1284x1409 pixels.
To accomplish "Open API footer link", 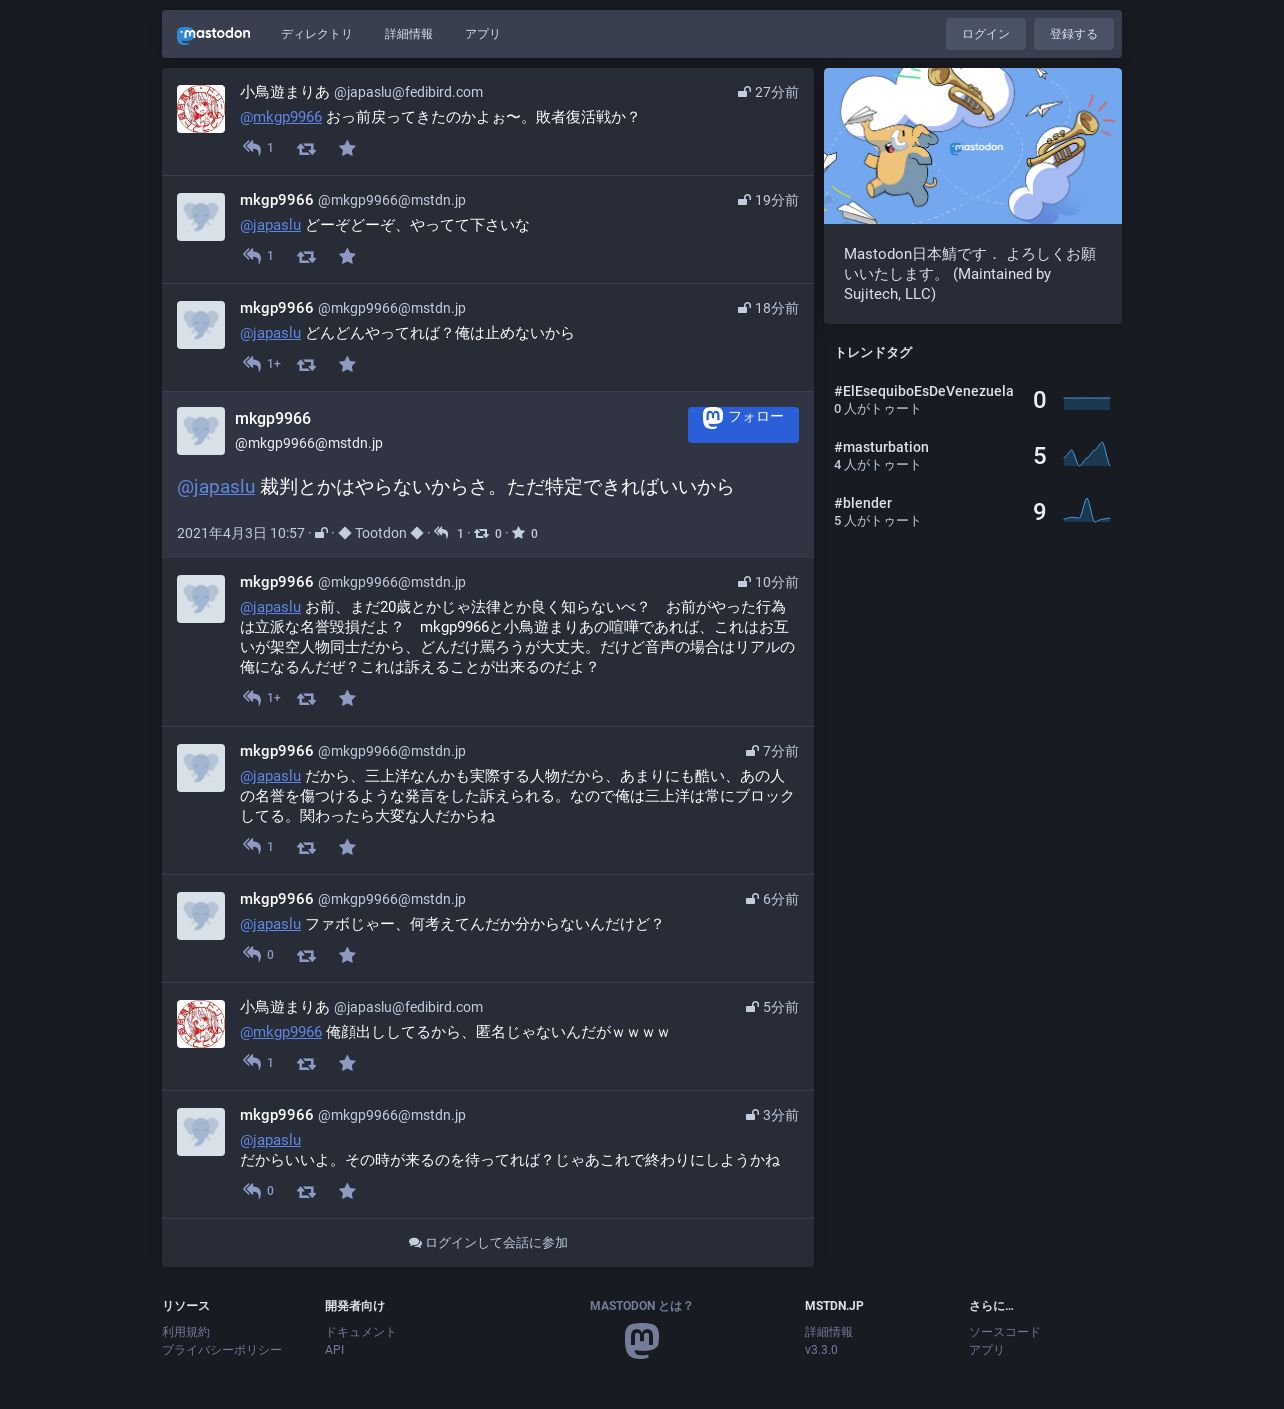I will point(334,1350).
